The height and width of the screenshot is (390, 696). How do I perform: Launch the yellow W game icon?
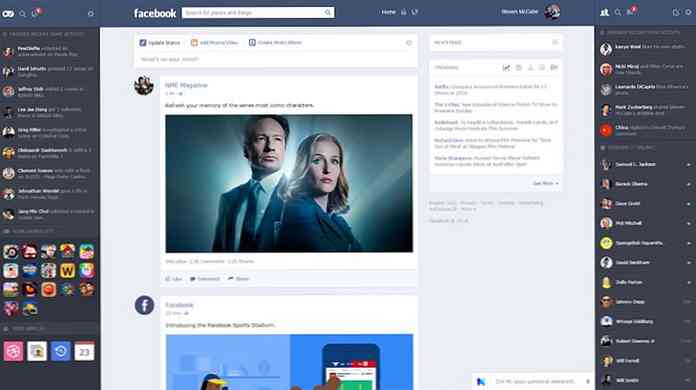67,271
